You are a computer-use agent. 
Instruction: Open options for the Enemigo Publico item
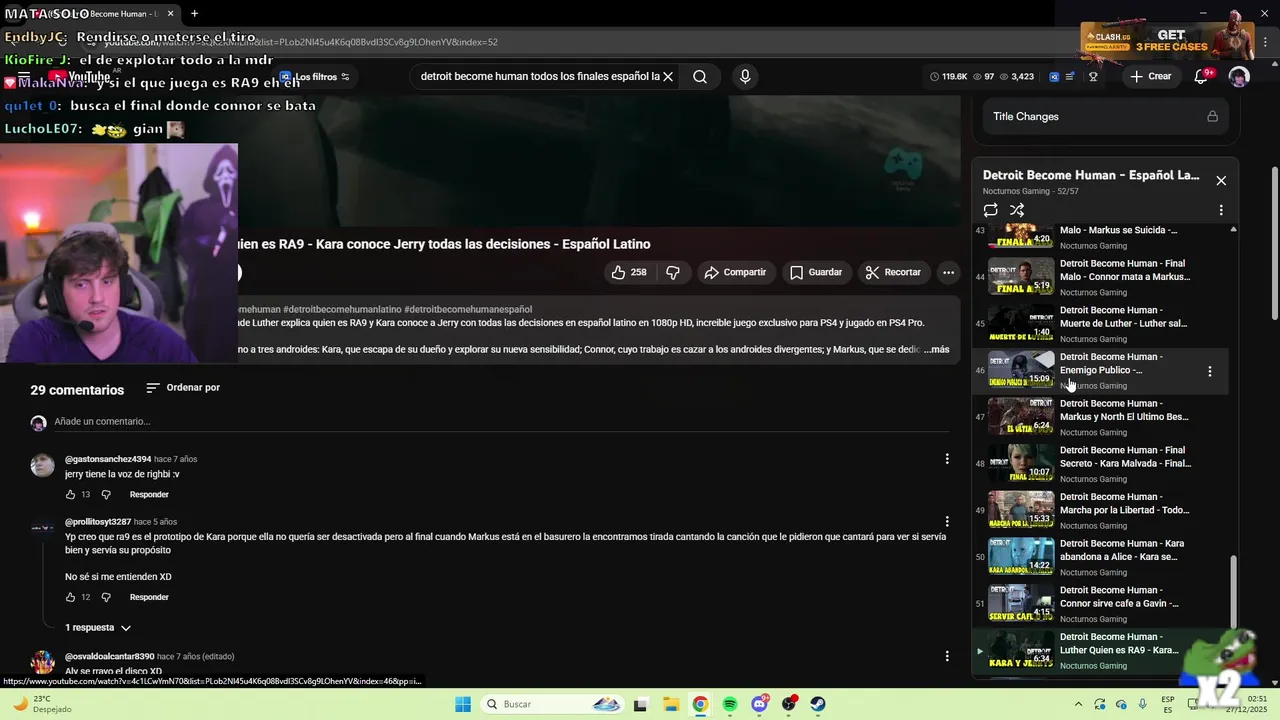[x=1210, y=371]
